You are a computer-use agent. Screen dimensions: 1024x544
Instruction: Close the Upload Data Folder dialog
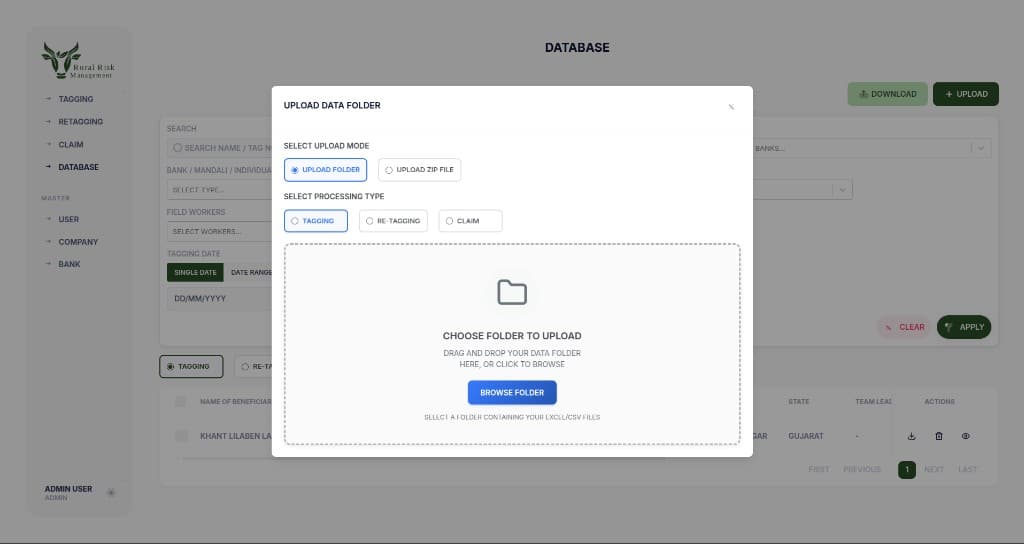pyautogui.click(x=731, y=106)
